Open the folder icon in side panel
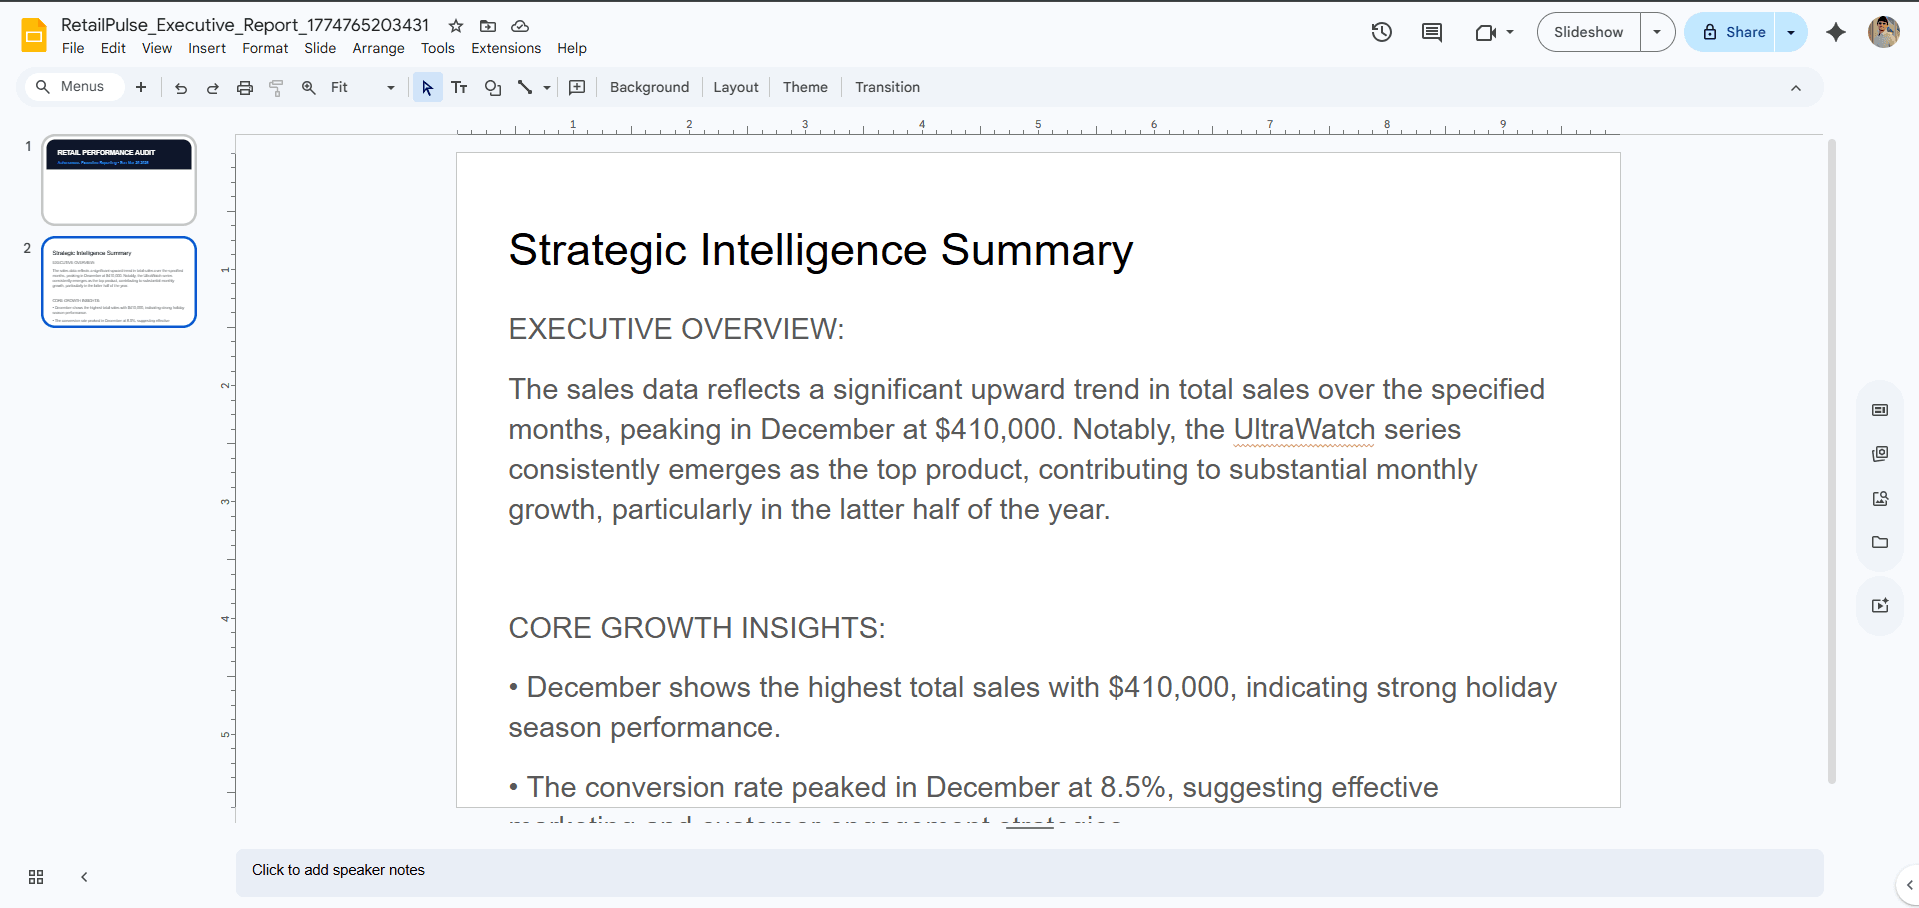 click(x=1880, y=542)
